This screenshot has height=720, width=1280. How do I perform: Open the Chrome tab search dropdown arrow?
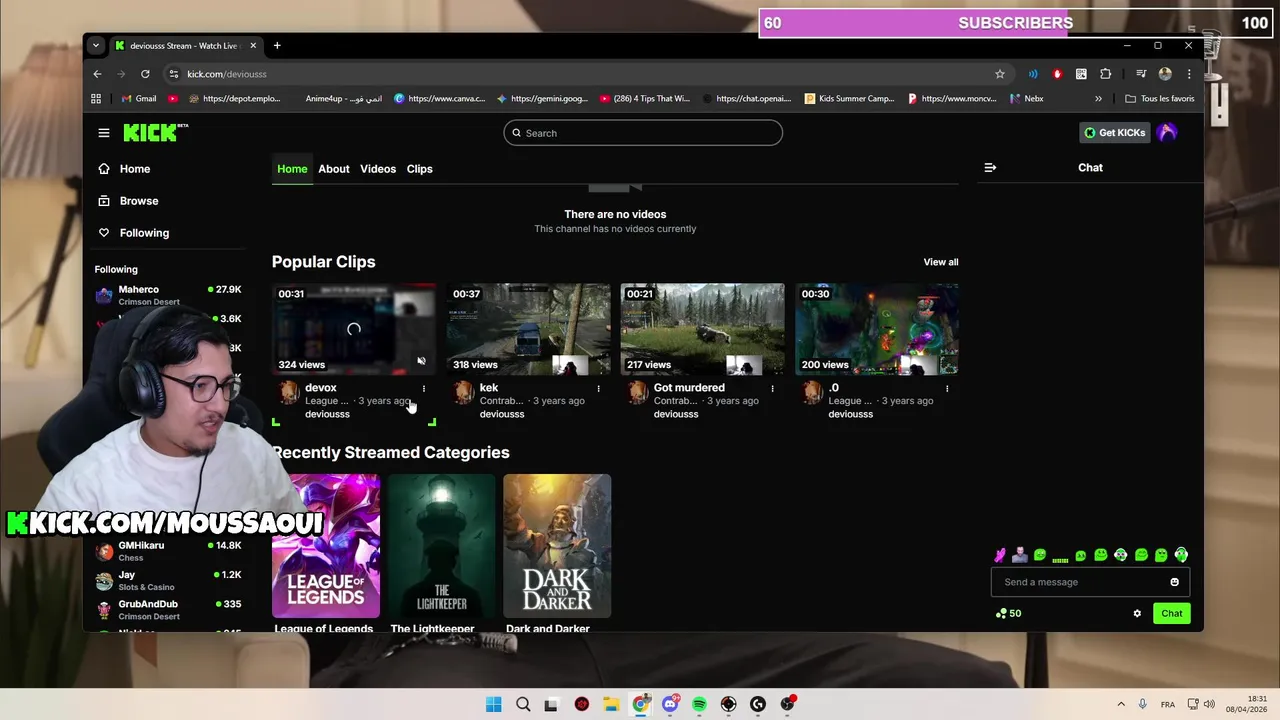(x=96, y=45)
